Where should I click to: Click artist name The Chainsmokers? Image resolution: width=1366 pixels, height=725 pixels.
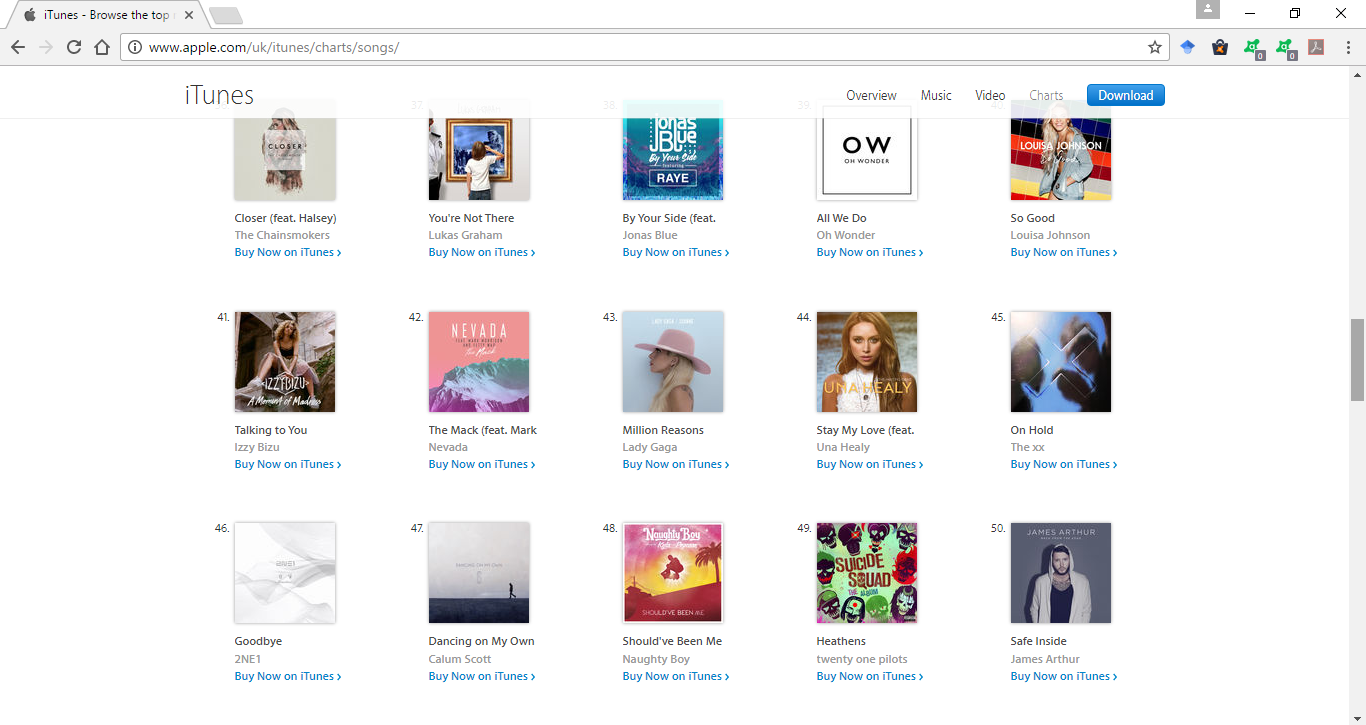282,235
